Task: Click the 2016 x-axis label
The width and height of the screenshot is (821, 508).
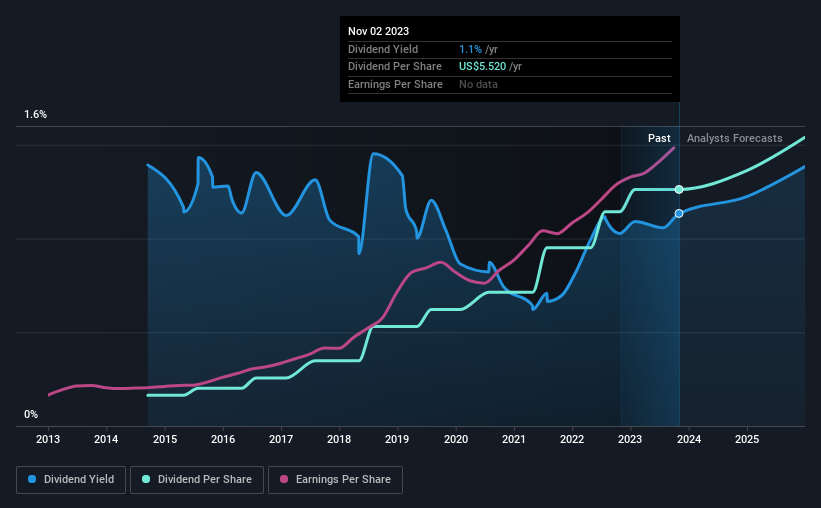Action: pos(223,439)
